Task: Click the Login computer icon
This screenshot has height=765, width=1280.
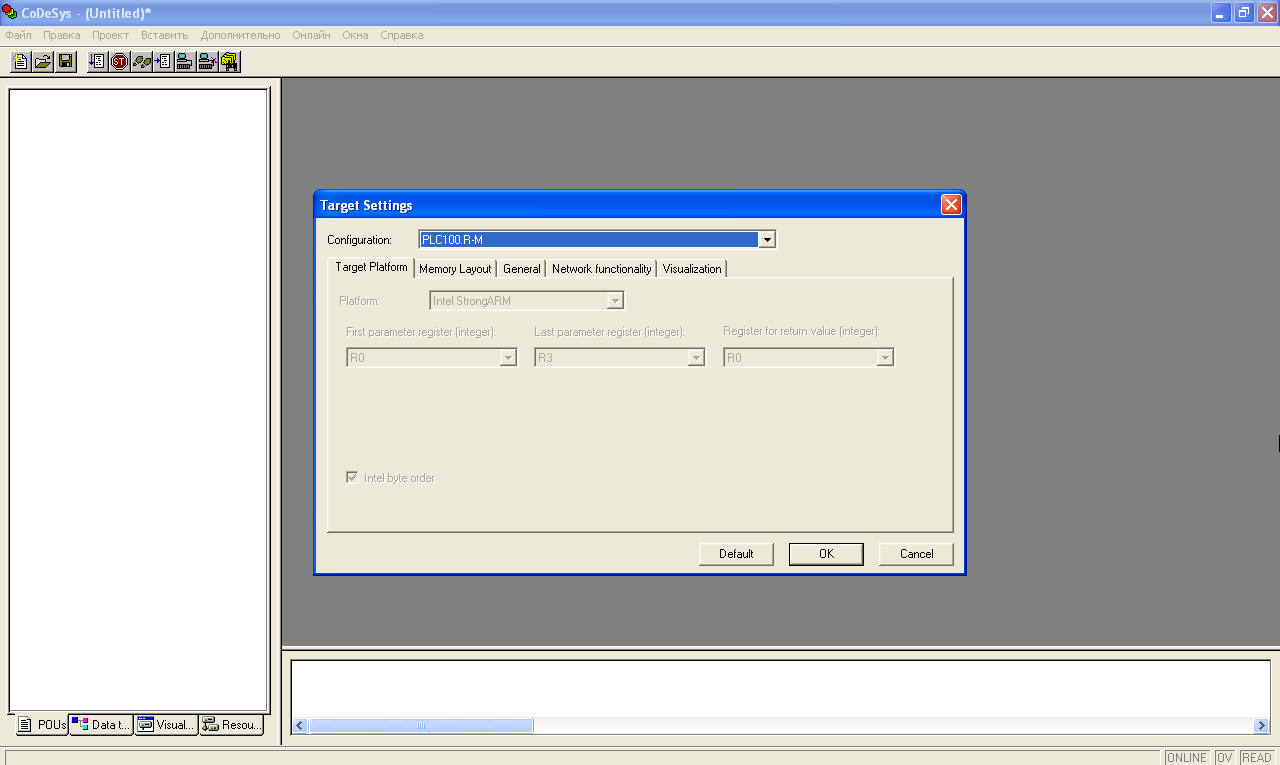Action: coord(185,62)
